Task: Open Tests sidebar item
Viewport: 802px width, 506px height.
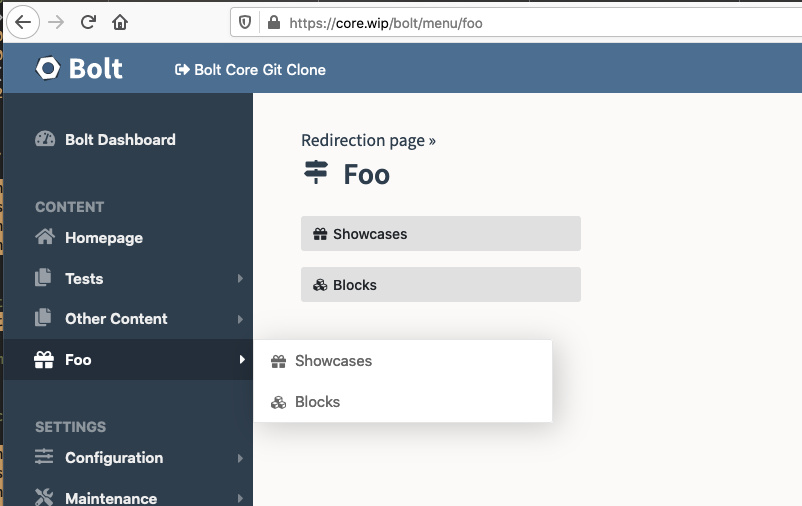Action: (84, 279)
